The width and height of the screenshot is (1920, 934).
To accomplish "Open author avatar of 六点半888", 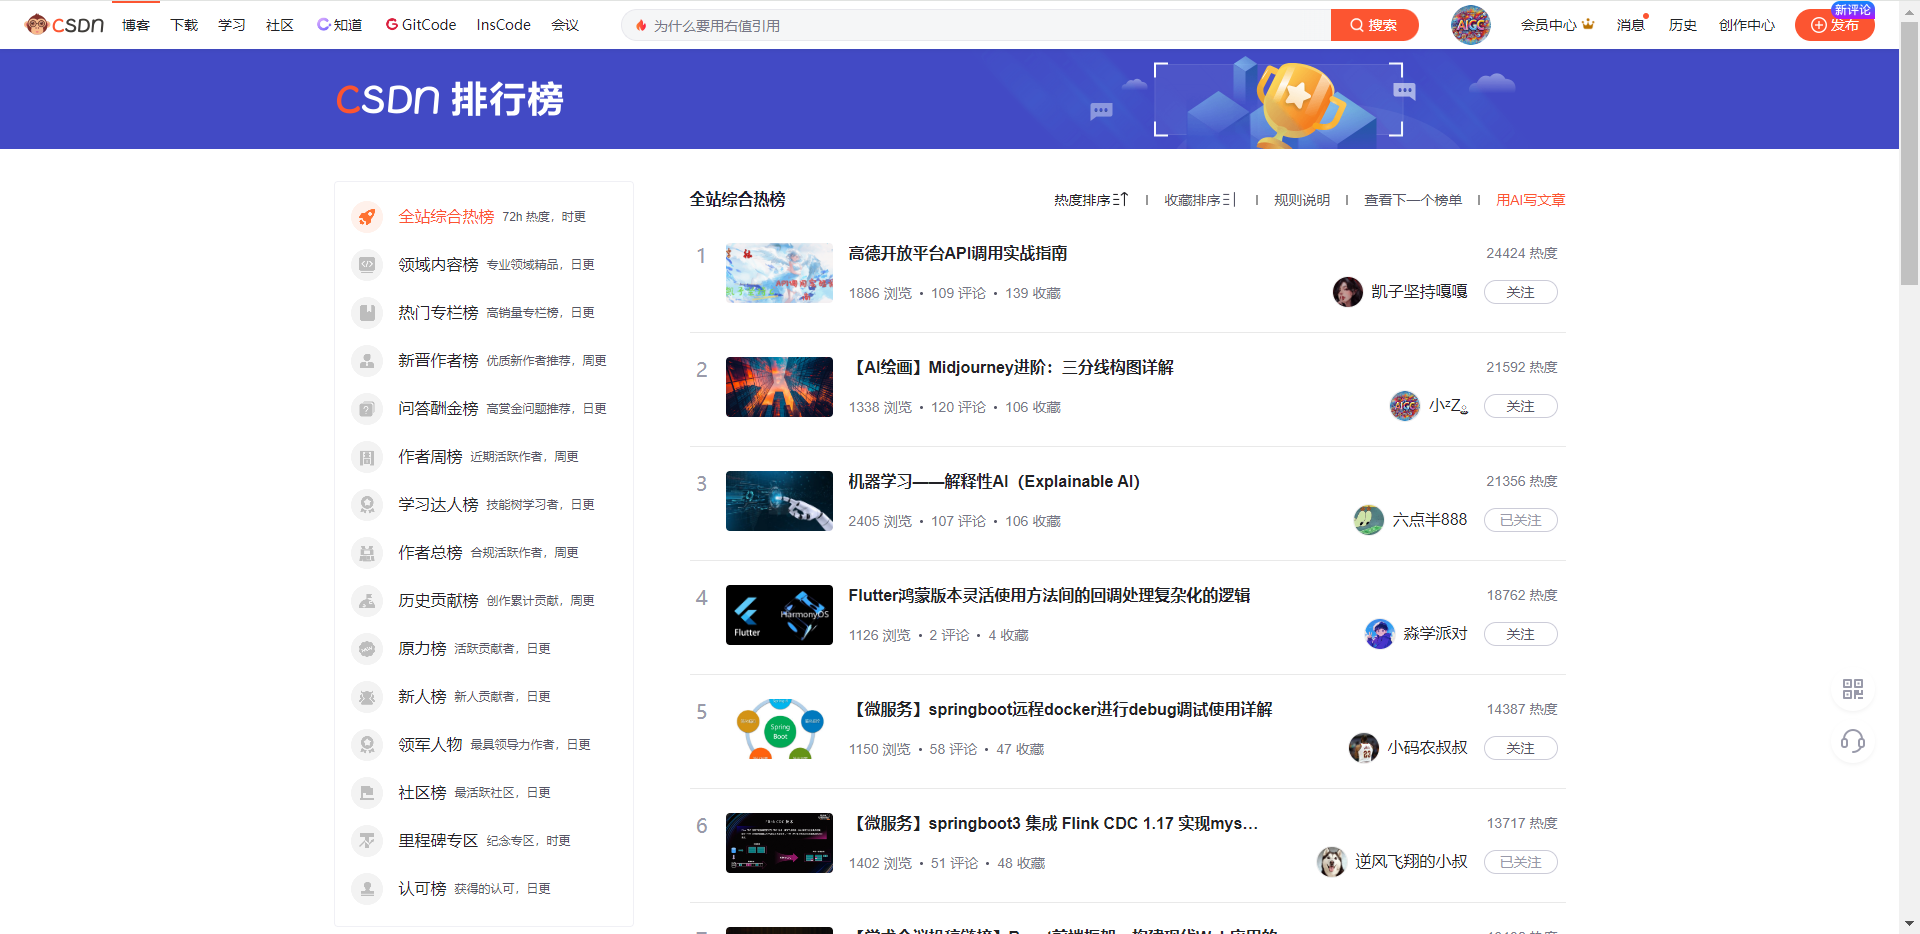I will coord(1369,520).
